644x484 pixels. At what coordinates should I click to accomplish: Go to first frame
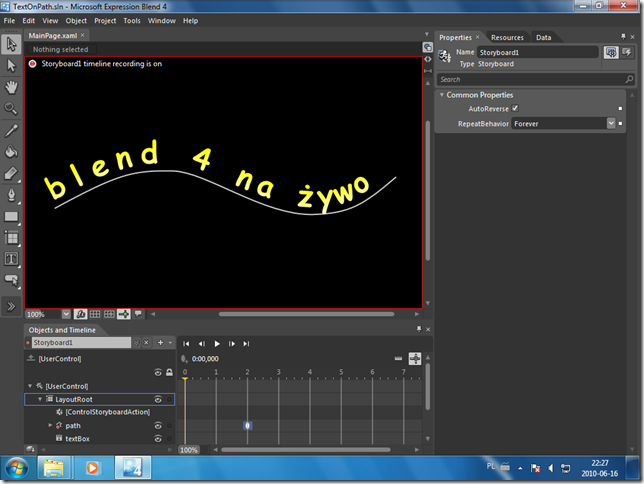click(x=186, y=343)
